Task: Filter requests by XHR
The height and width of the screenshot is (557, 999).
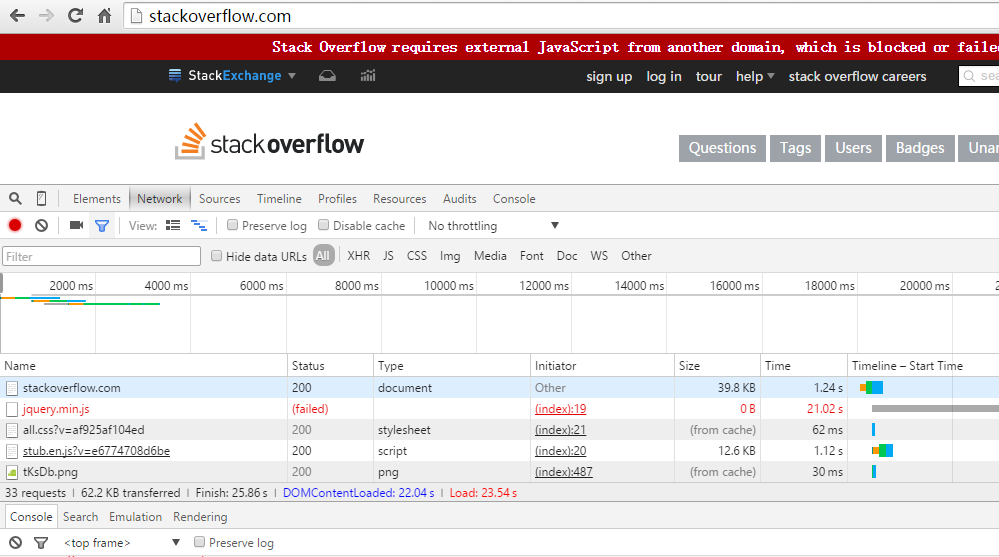Action: [358, 256]
